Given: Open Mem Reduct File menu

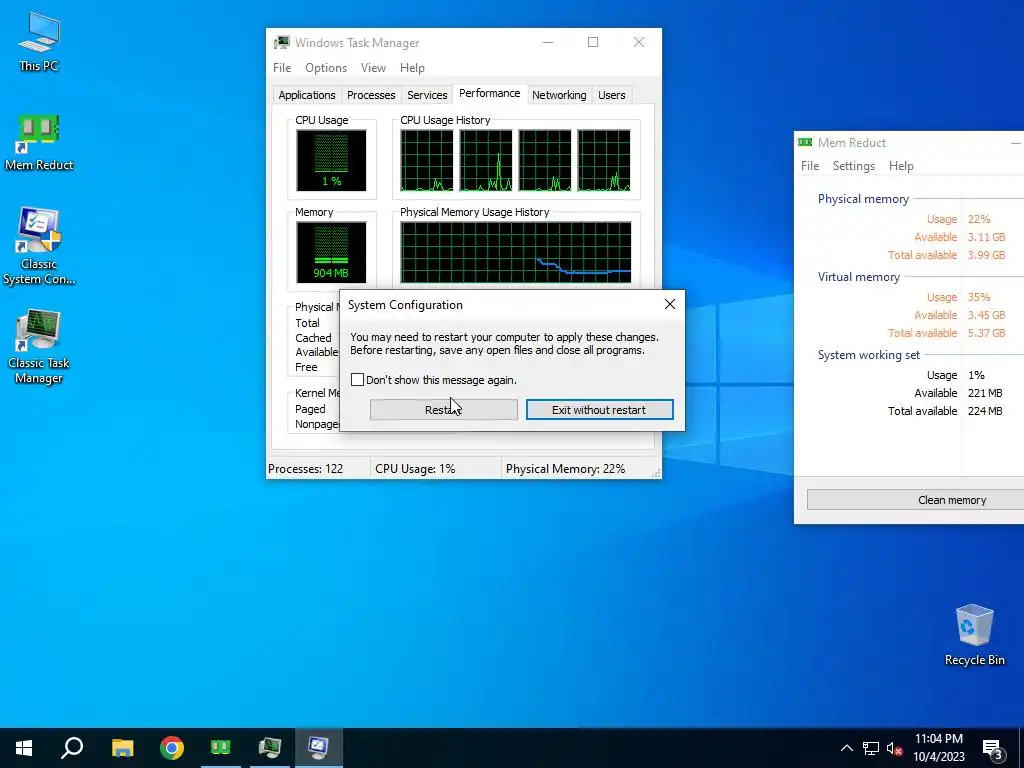Looking at the screenshot, I should click(810, 166).
